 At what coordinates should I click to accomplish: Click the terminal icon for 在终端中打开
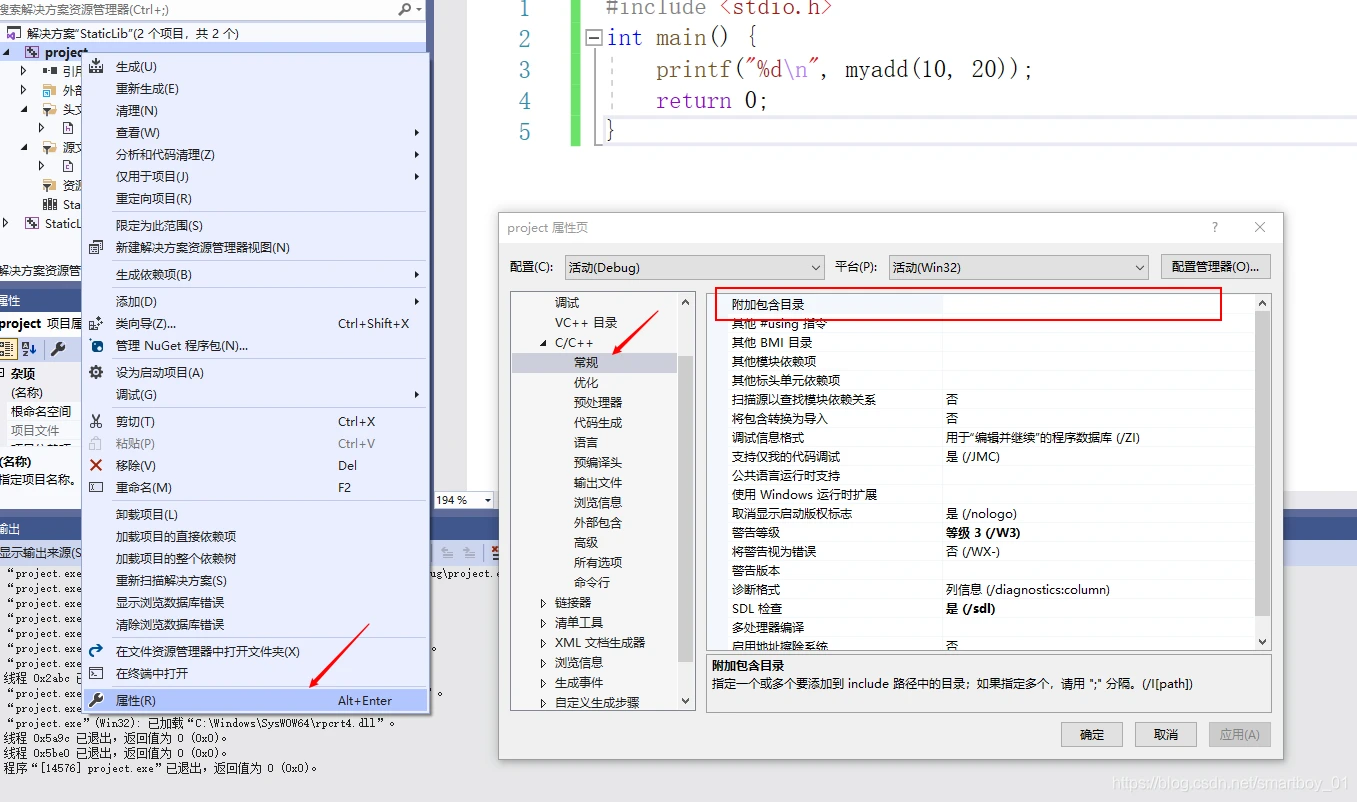[96, 674]
